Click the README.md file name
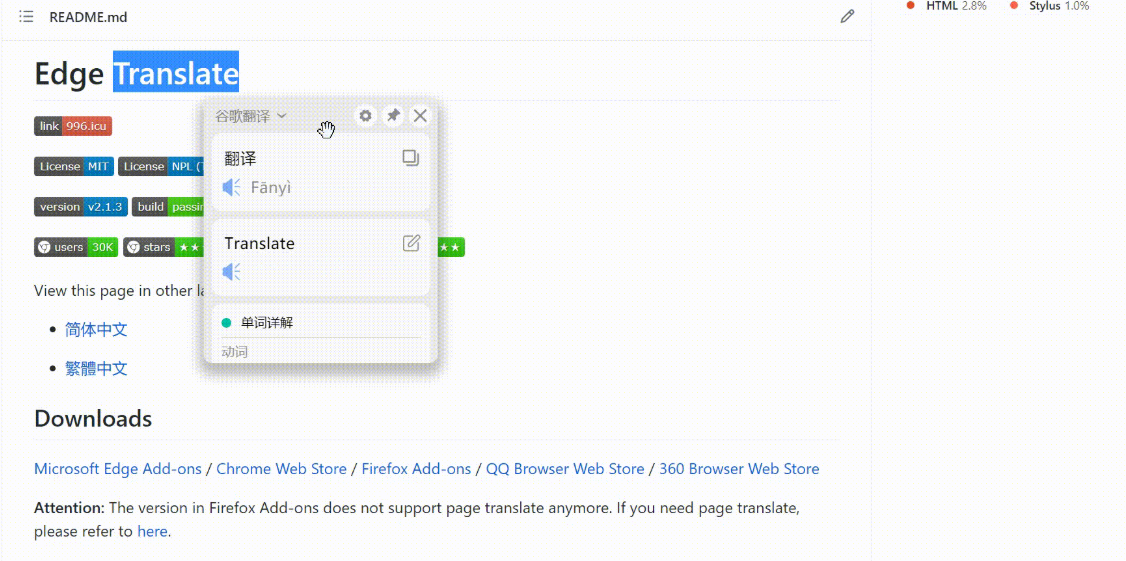This screenshot has width=1126, height=561. (88, 17)
